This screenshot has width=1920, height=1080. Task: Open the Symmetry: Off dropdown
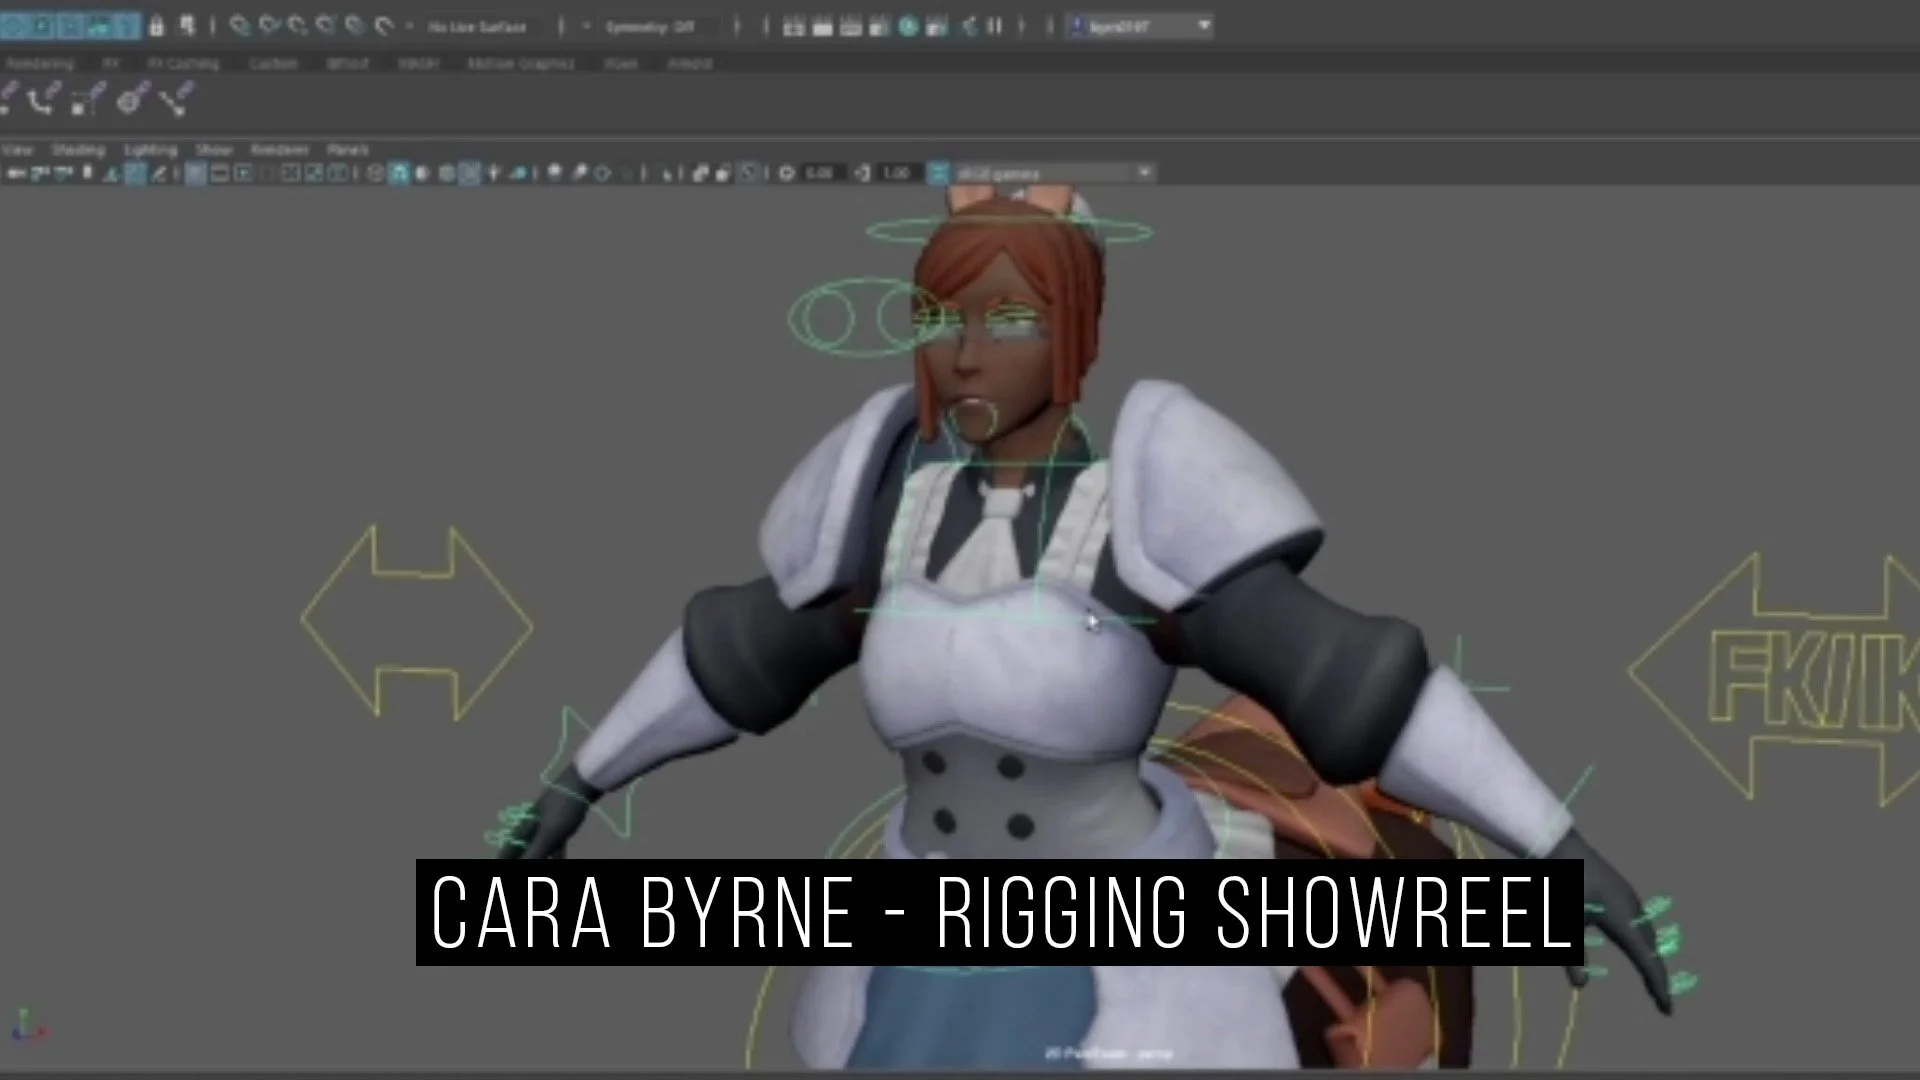click(x=650, y=27)
